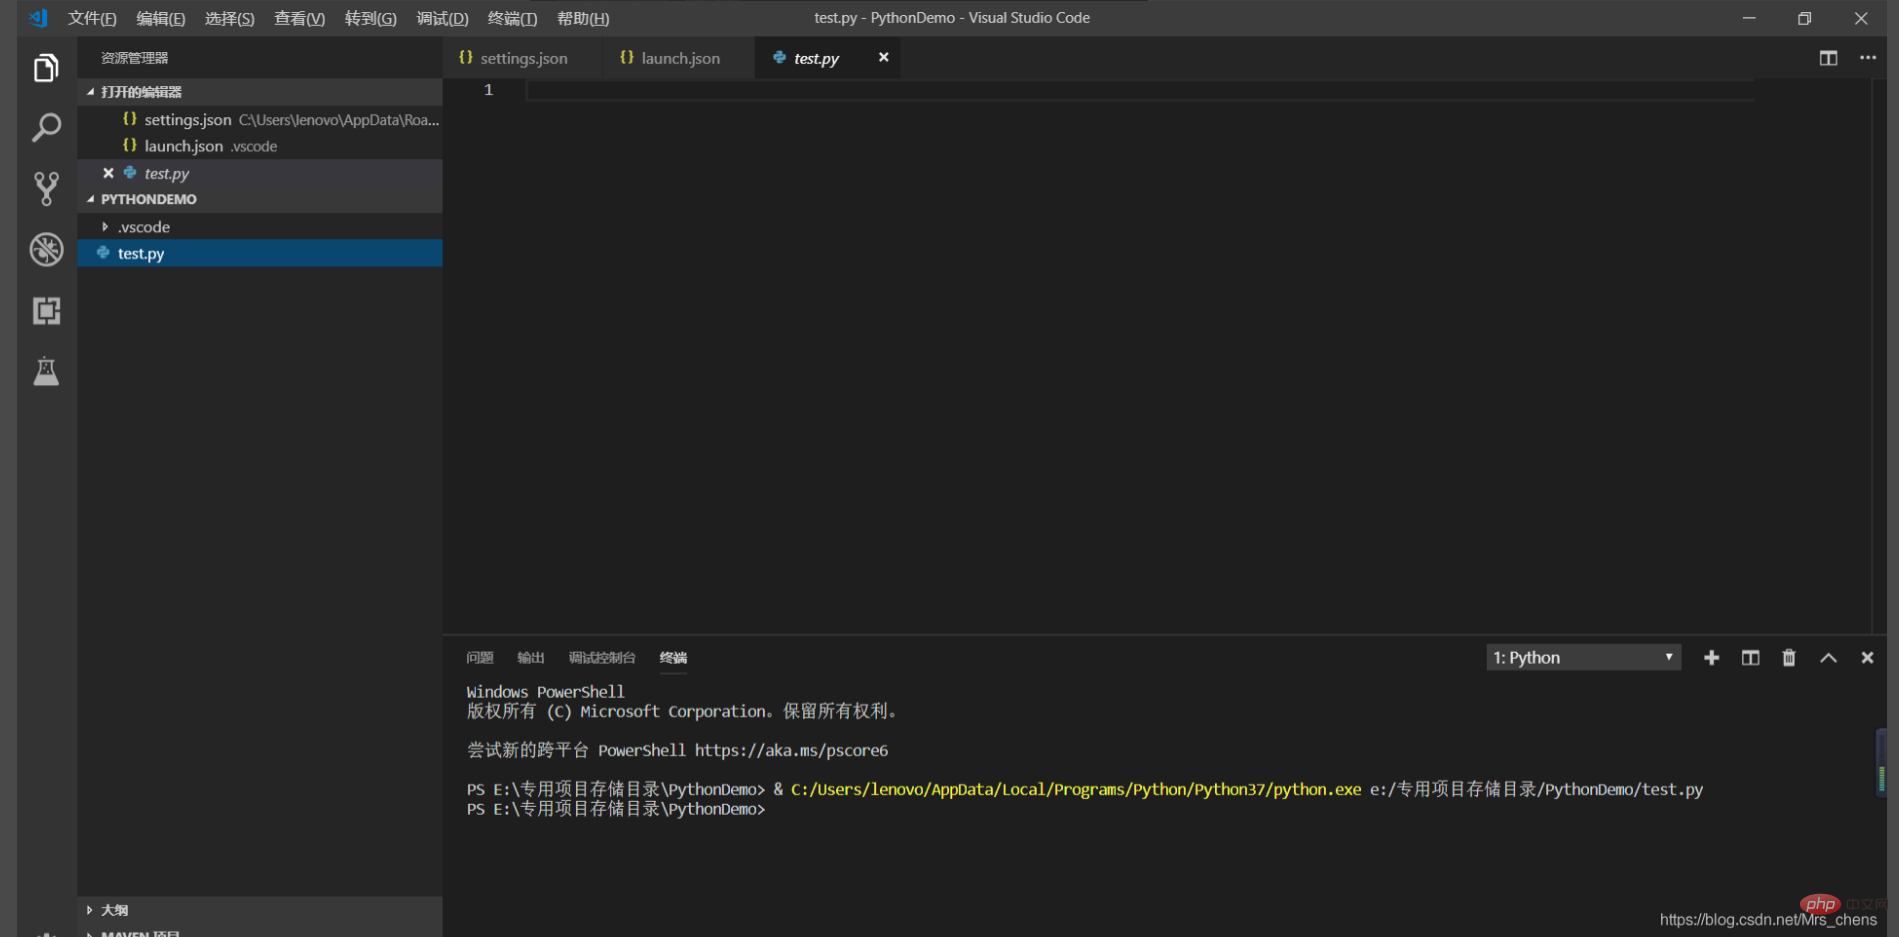The image size is (1899, 937).
Task: Open the Search view icon
Action: point(46,128)
